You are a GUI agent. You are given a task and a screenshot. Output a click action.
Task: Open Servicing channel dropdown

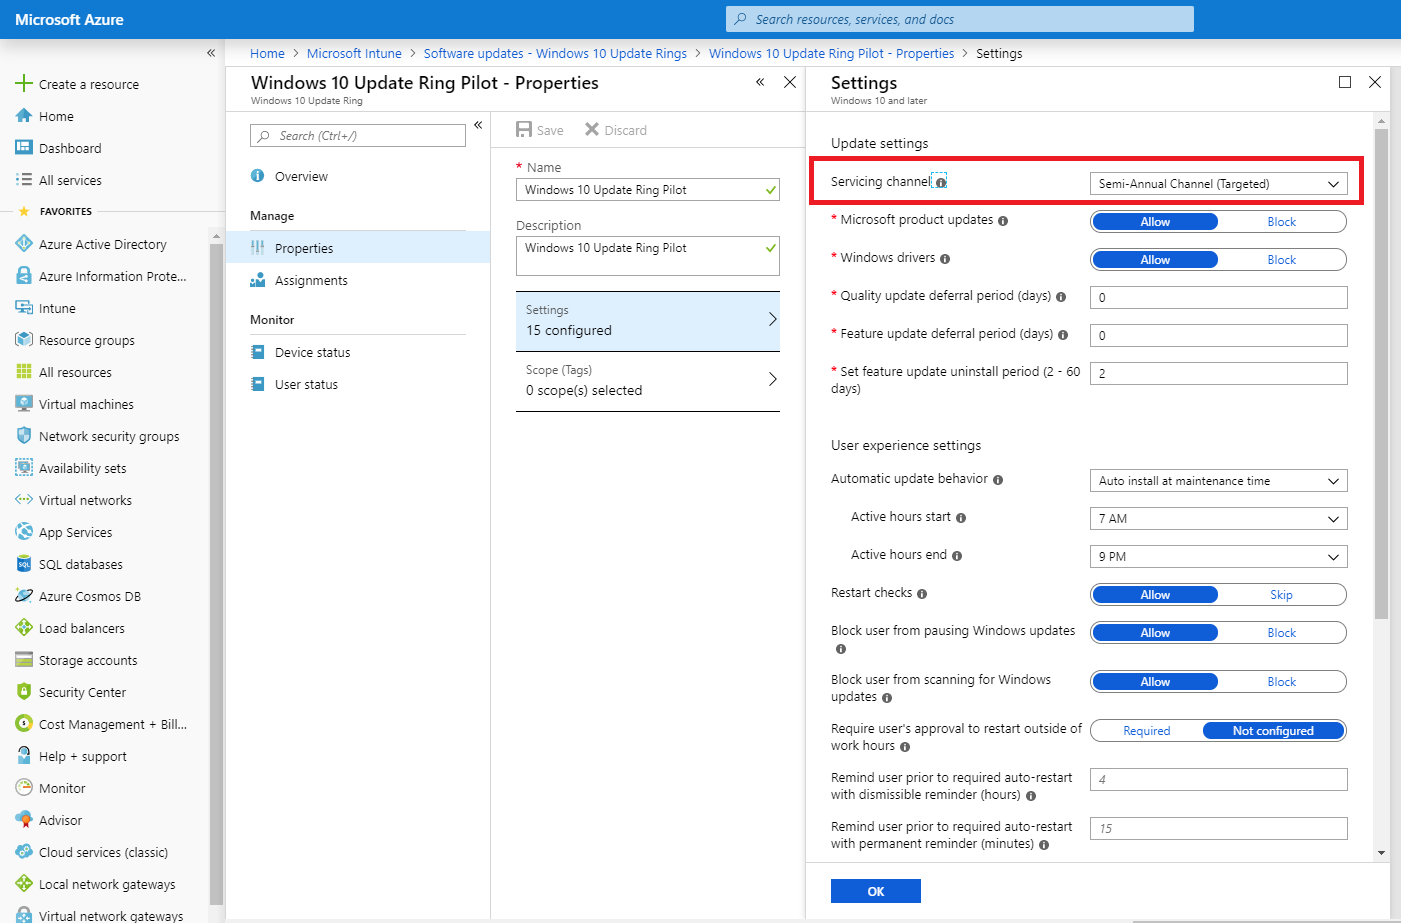(1218, 184)
